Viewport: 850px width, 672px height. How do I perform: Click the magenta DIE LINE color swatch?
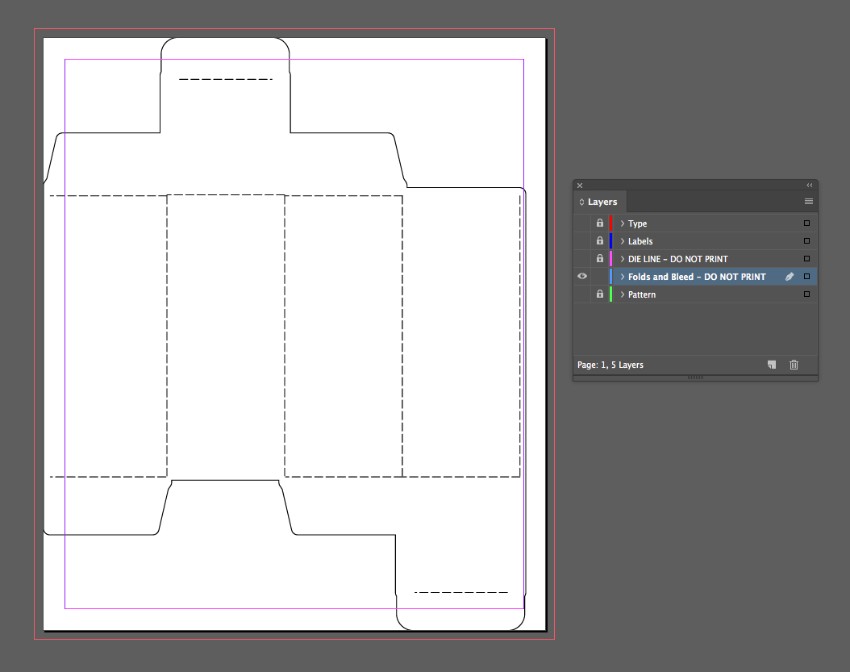pos(611,259)
